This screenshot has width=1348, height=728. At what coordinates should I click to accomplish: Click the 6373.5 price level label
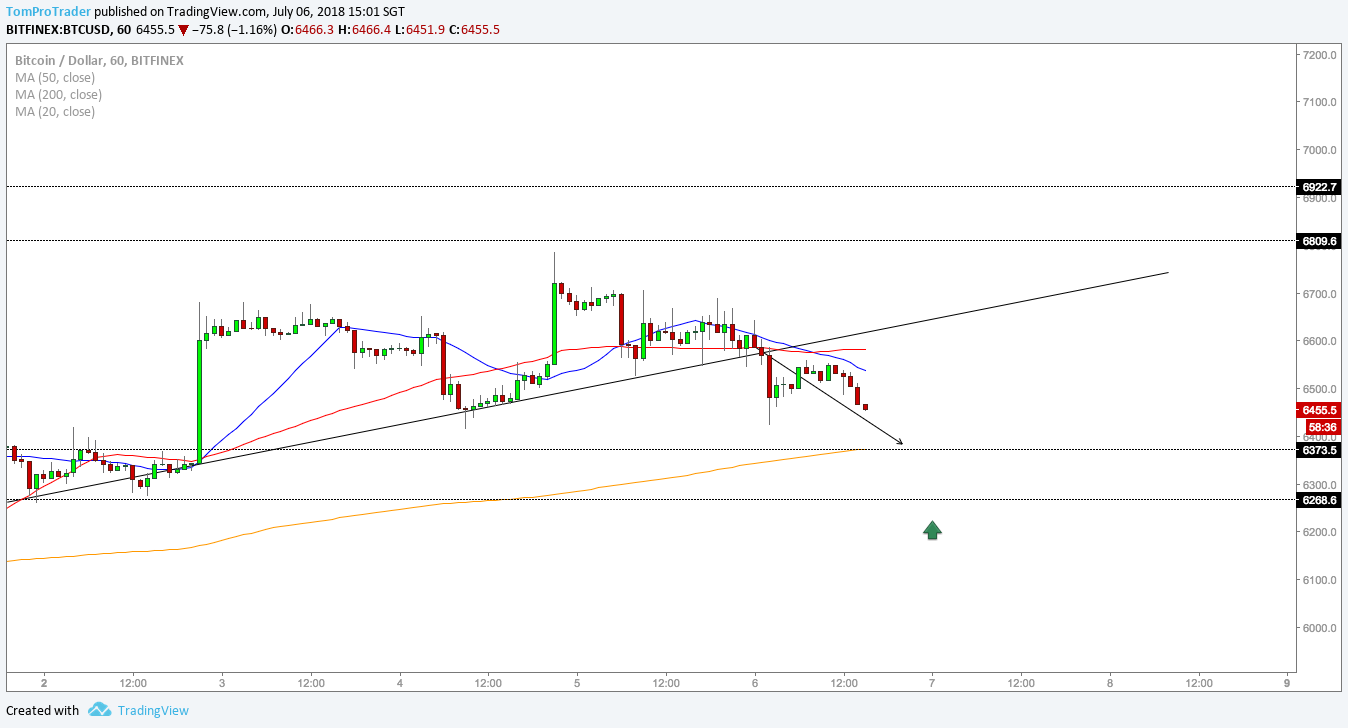(1319, 450)
